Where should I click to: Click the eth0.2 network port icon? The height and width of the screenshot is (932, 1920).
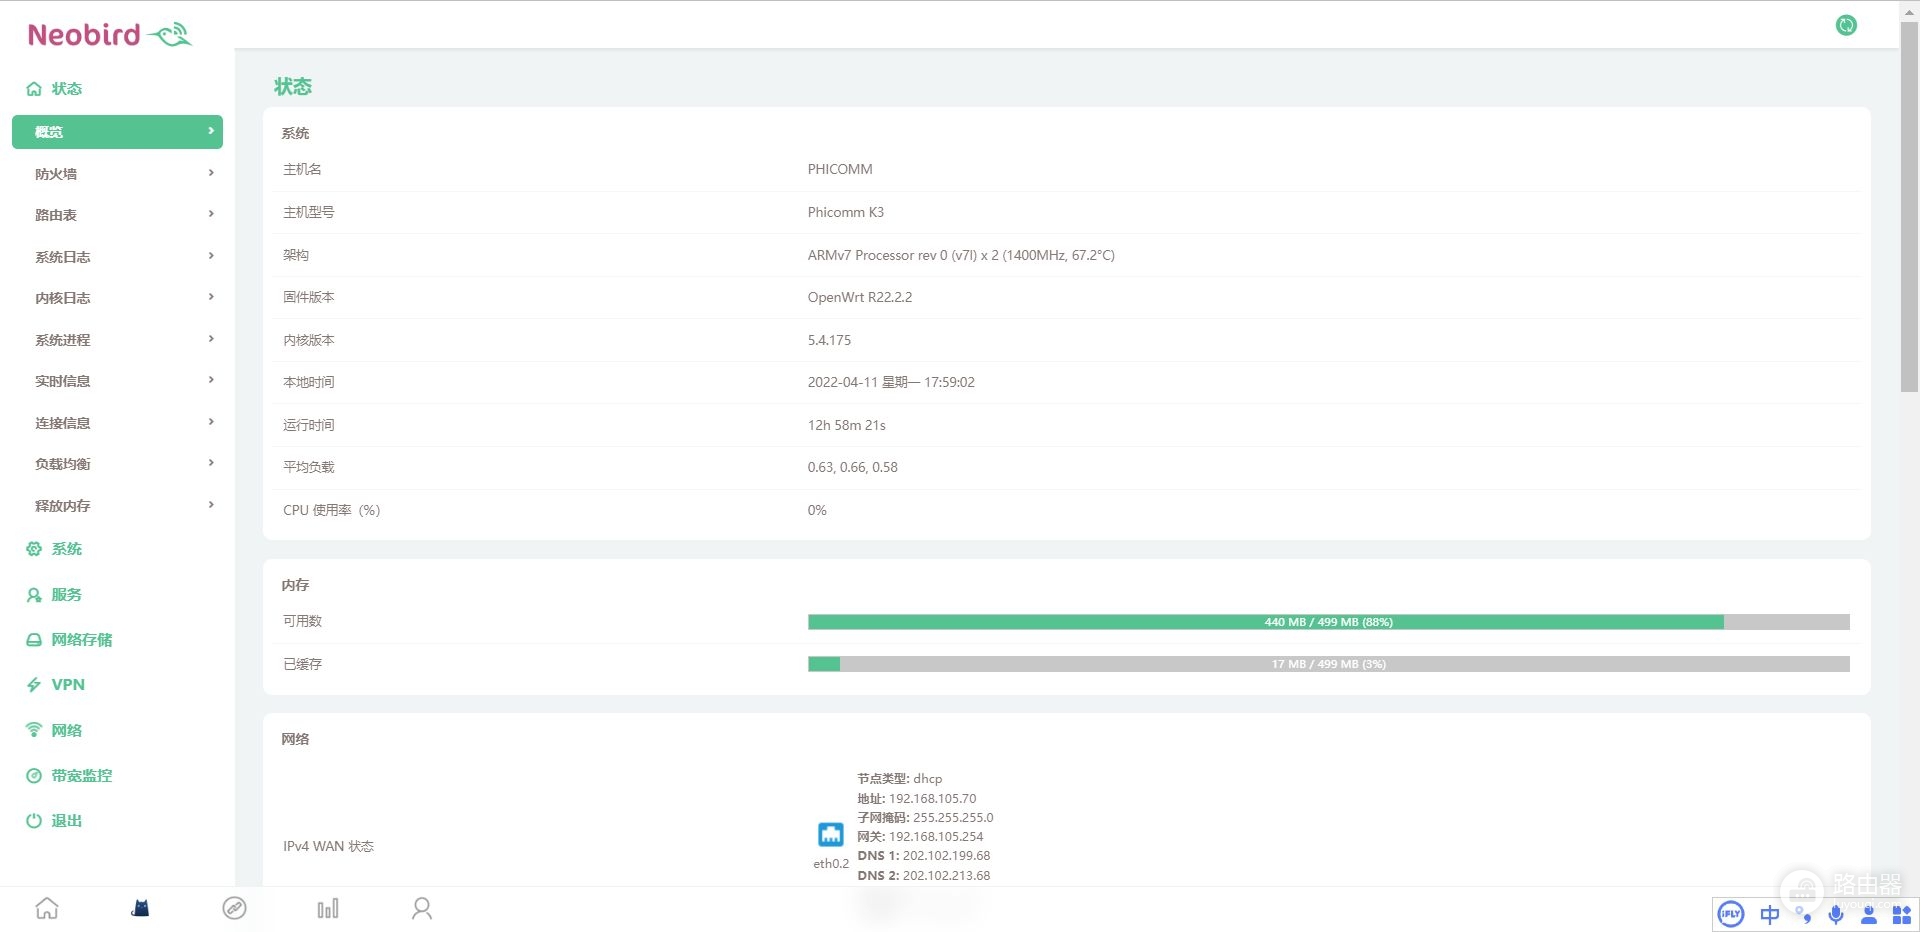(831, 834)
